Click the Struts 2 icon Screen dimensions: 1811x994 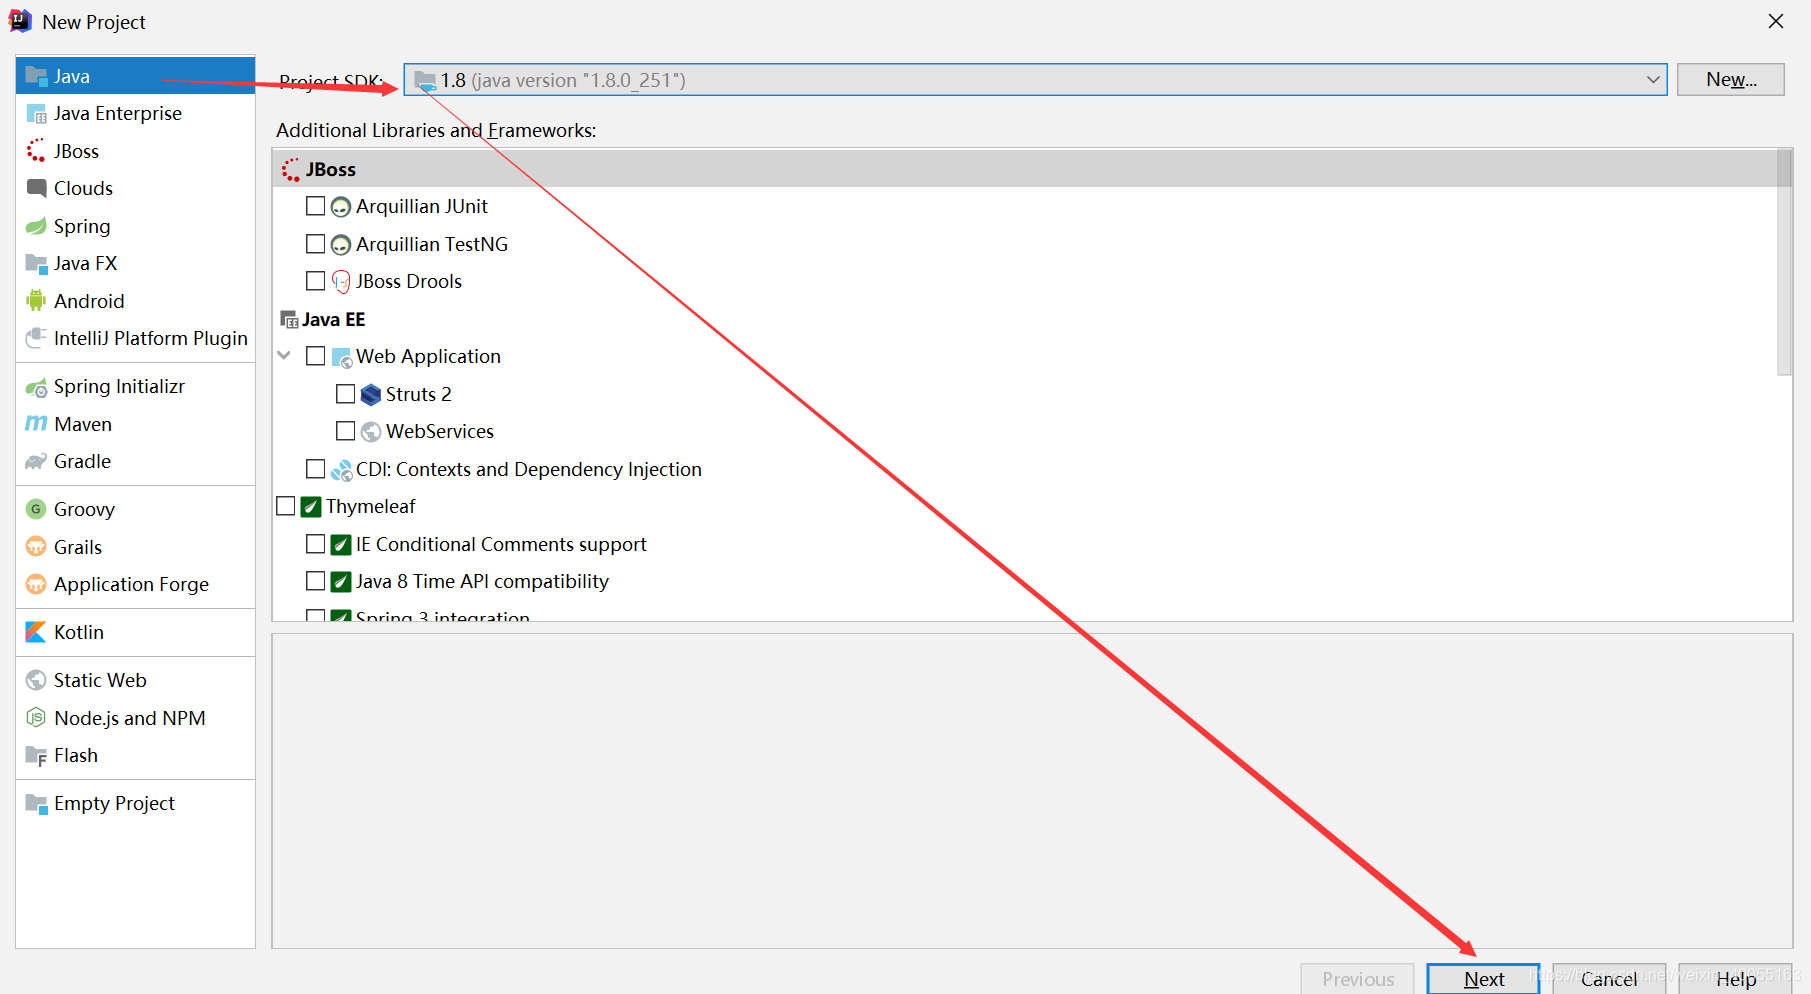pos(371,394)
